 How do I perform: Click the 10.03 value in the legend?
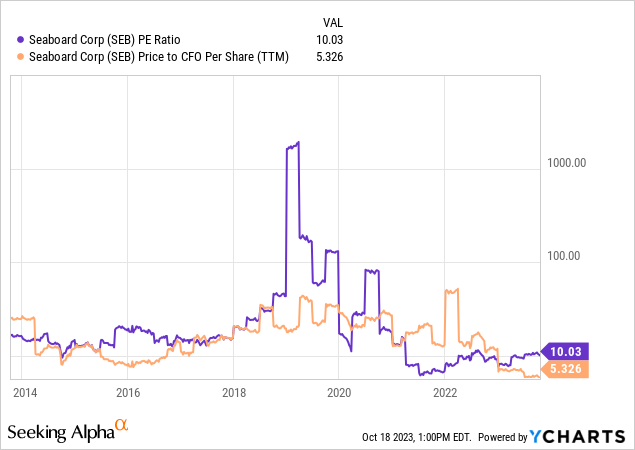pos(330,40)
